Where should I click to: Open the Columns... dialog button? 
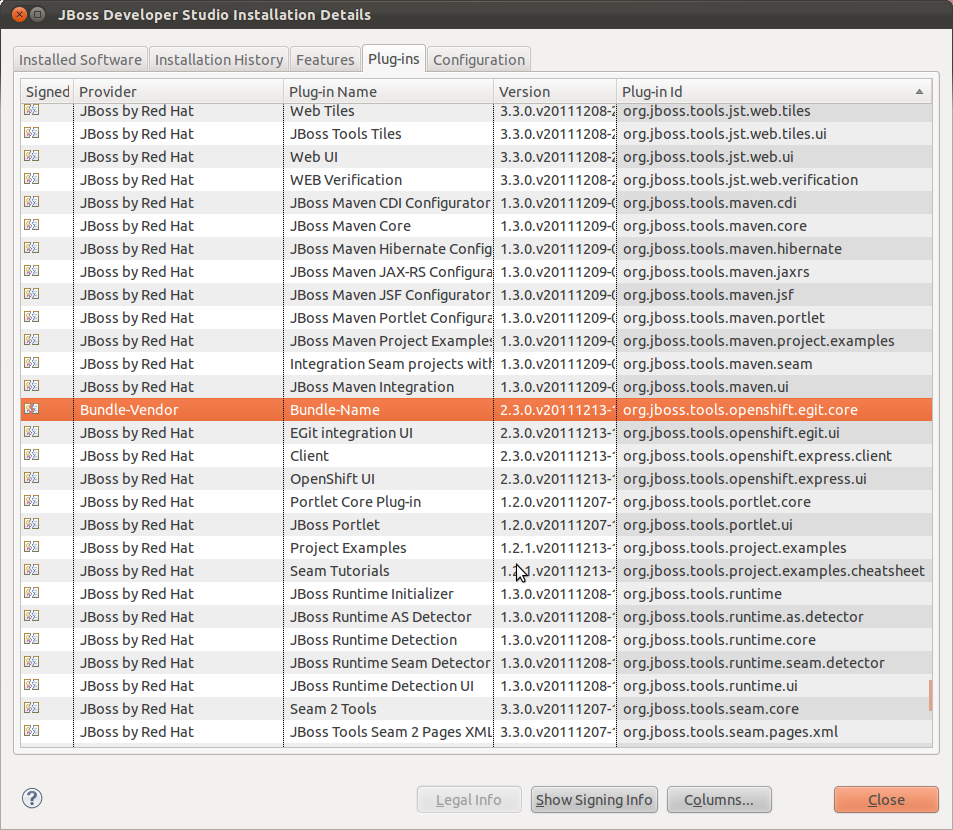(719, 800)
